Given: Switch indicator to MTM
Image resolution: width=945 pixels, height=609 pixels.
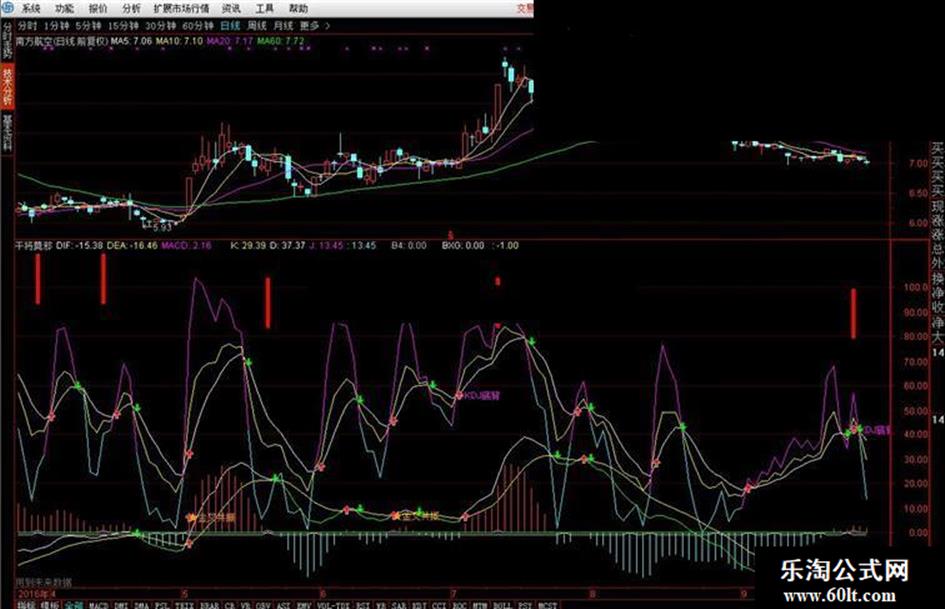Looking at the screenshot, I should pos(479,604).
